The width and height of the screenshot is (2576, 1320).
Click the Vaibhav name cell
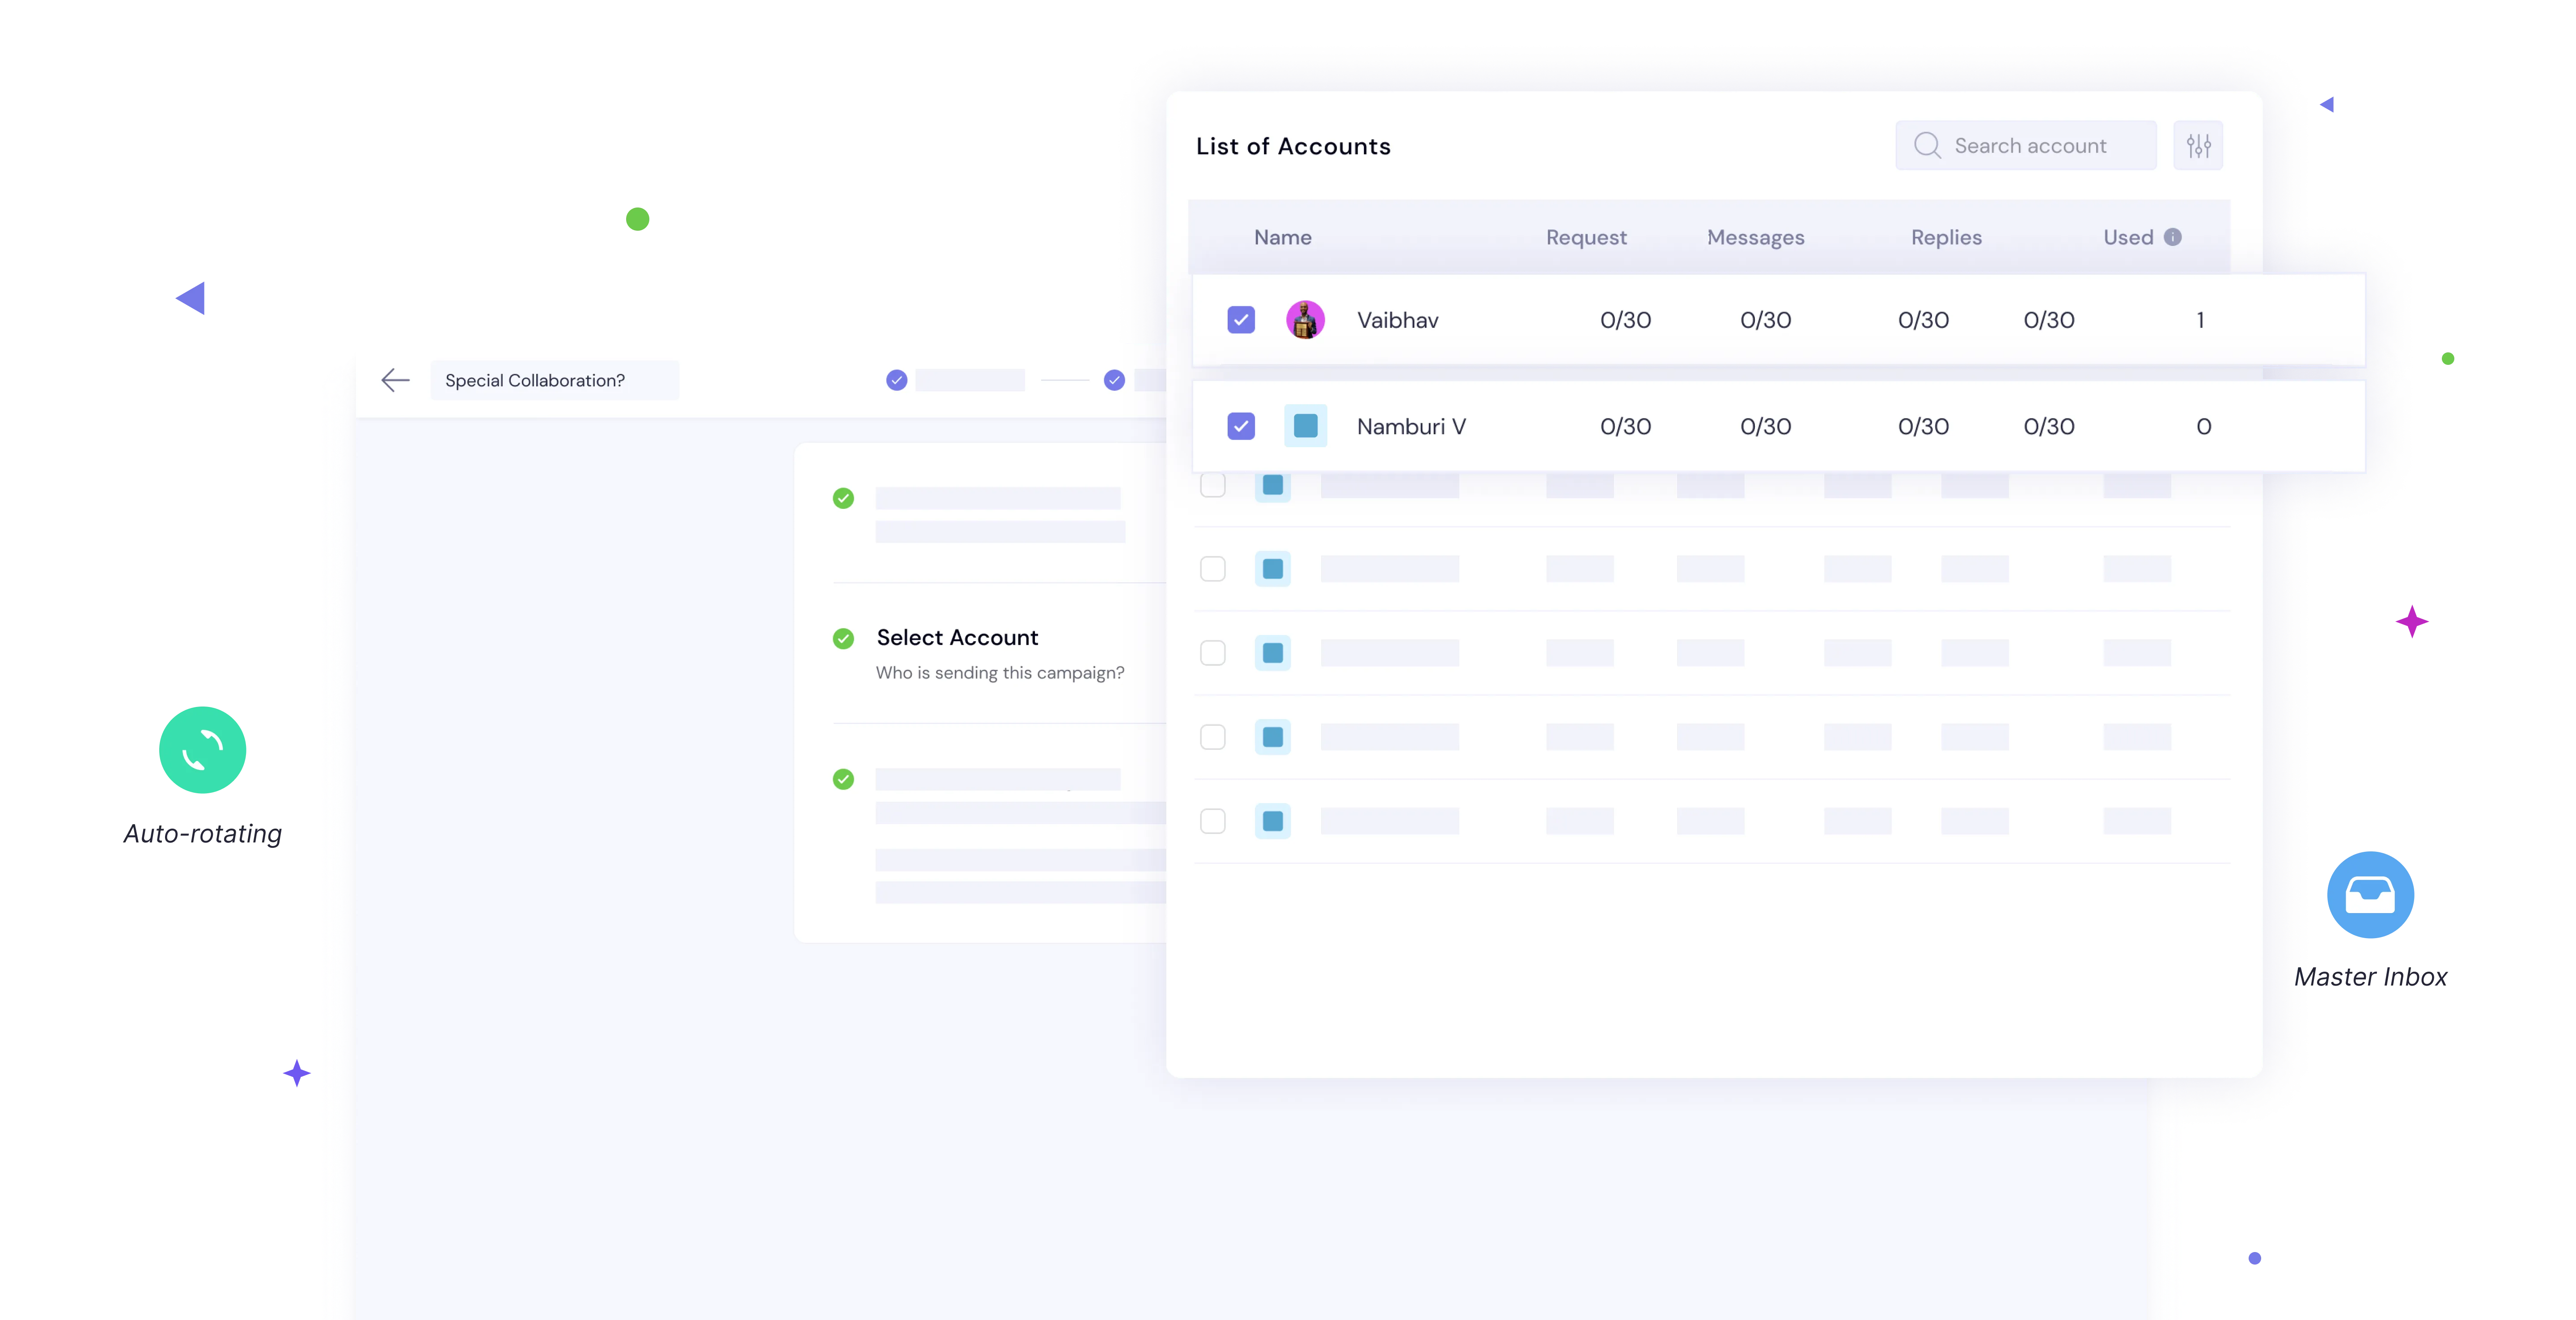pyautogui.click(x=1397, y=320)
